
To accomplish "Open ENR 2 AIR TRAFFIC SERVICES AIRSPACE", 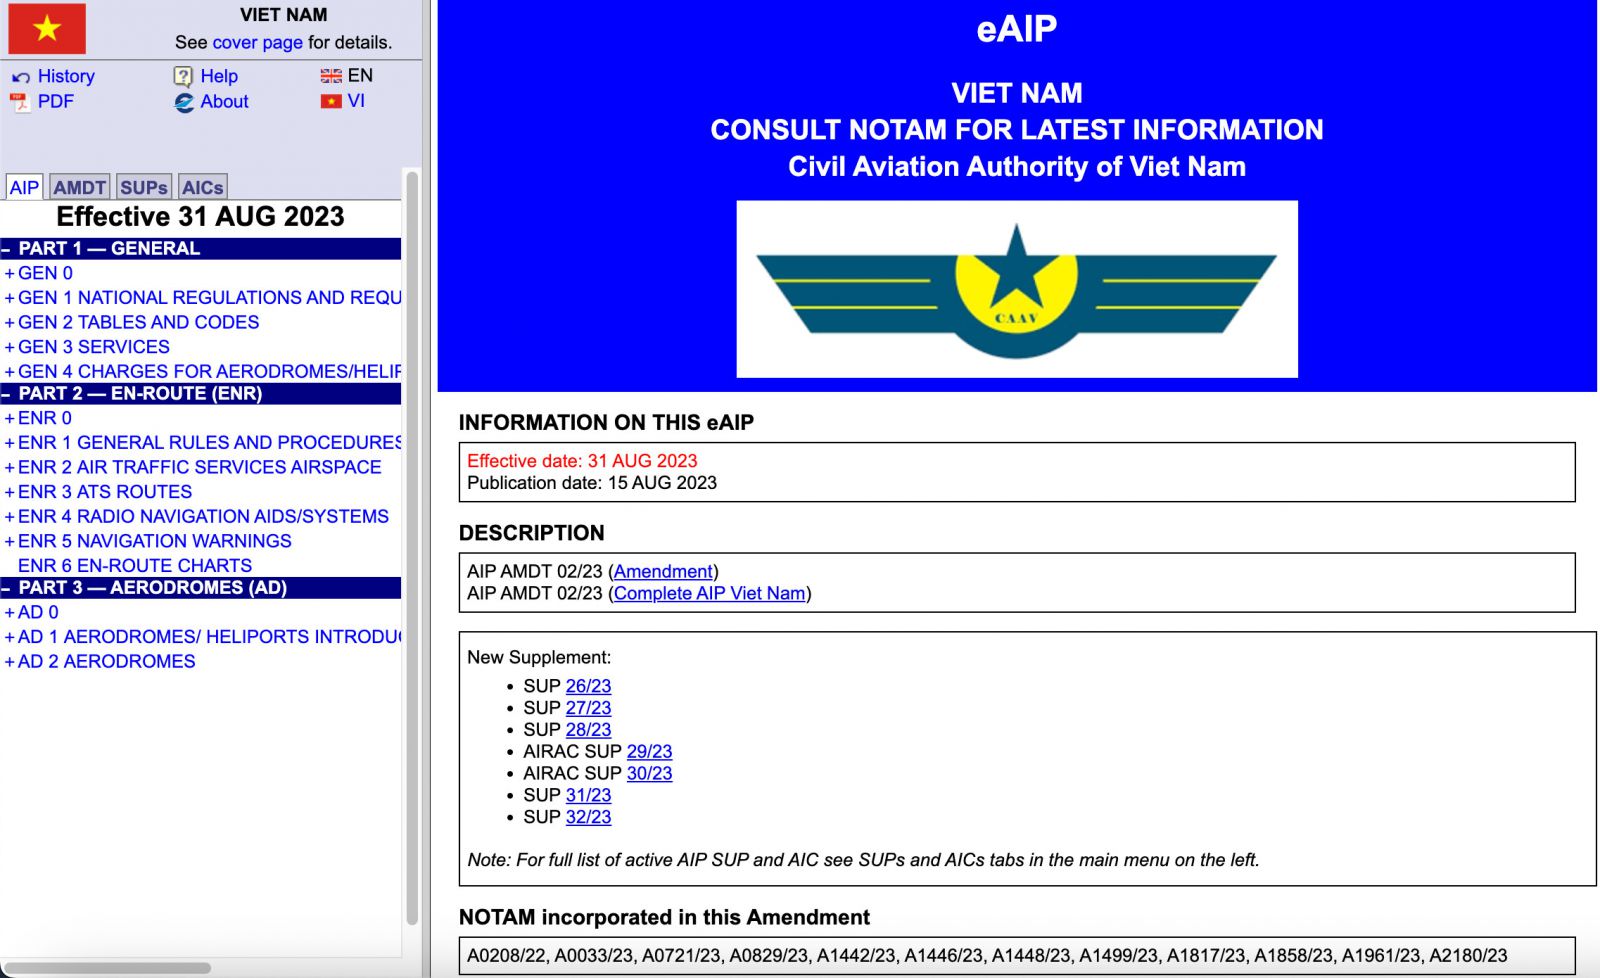I will [x=199, y=467].
